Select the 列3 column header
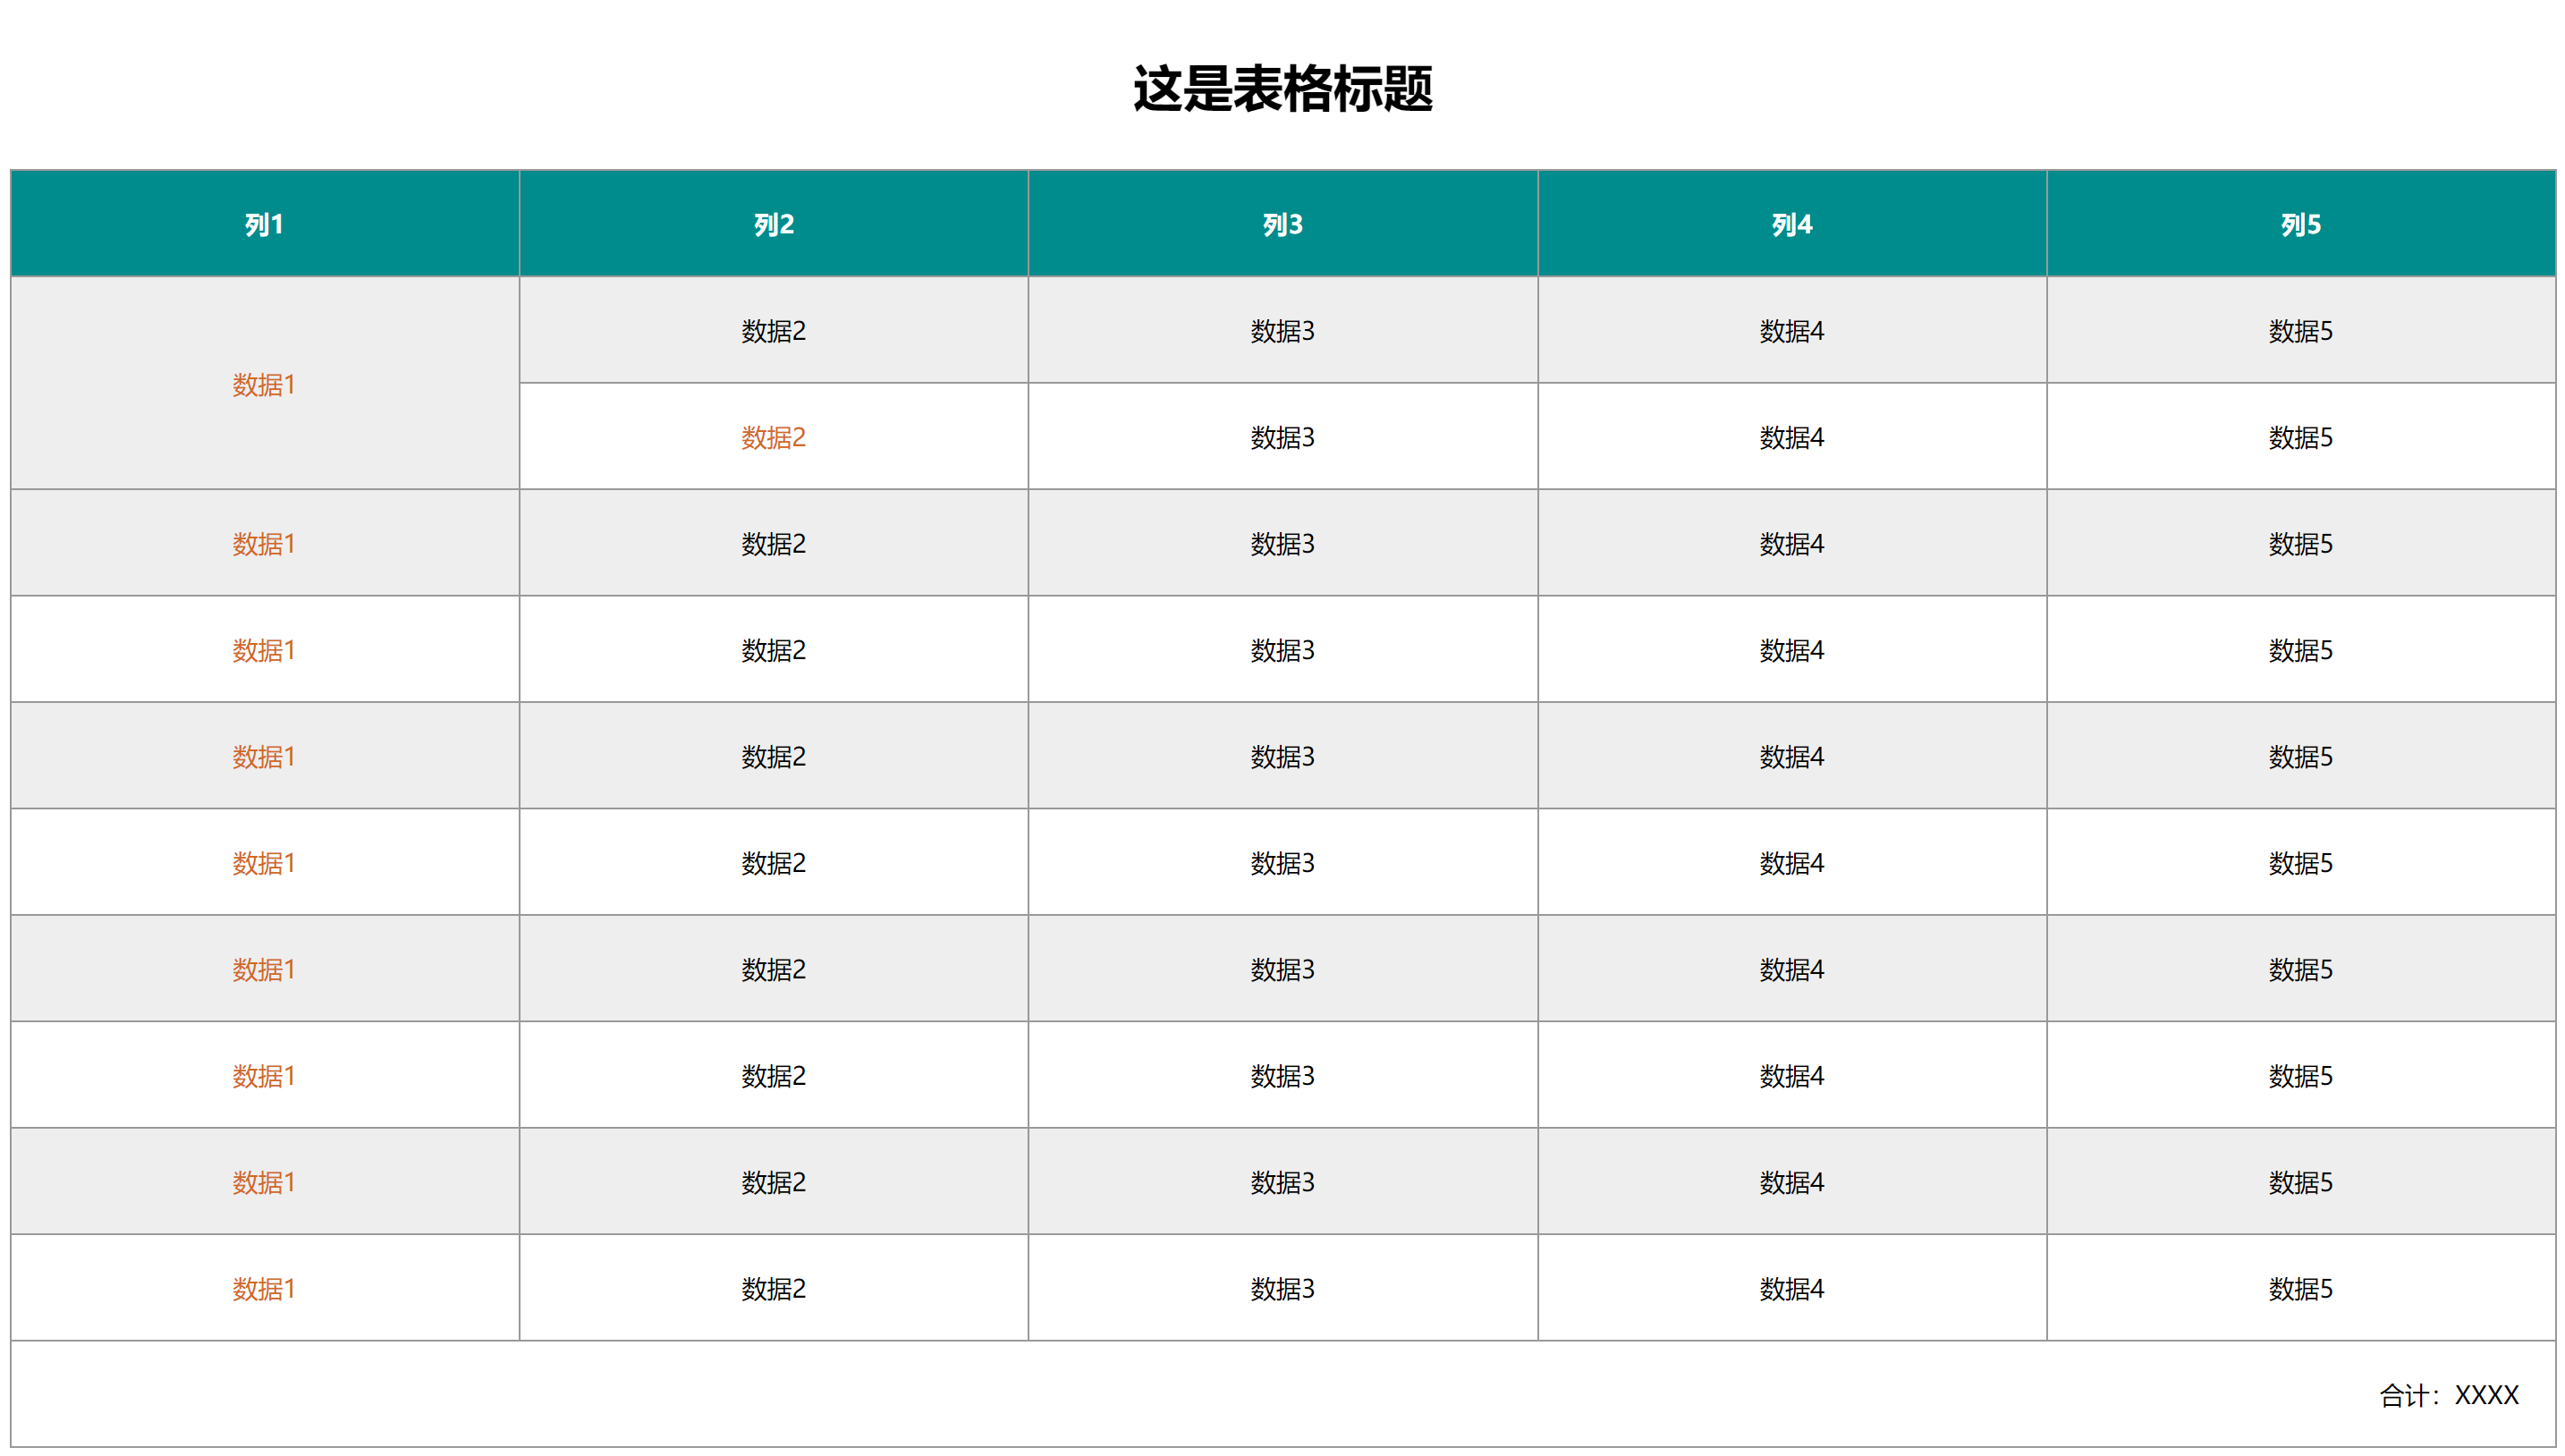Screen dimensions: 2565x1456 coord(1283,224)
